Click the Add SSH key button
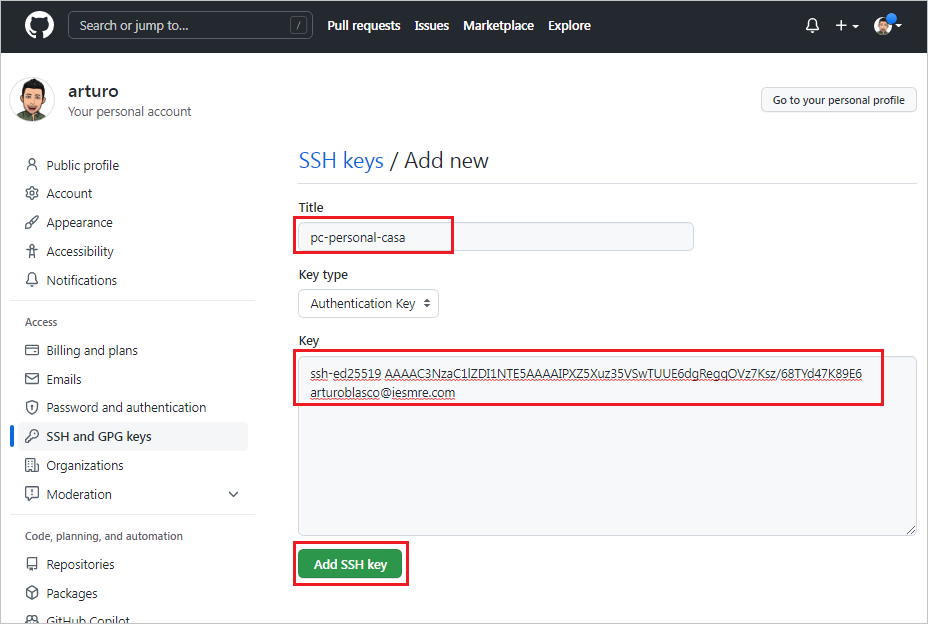928x624 pixels. coord(350,563)
